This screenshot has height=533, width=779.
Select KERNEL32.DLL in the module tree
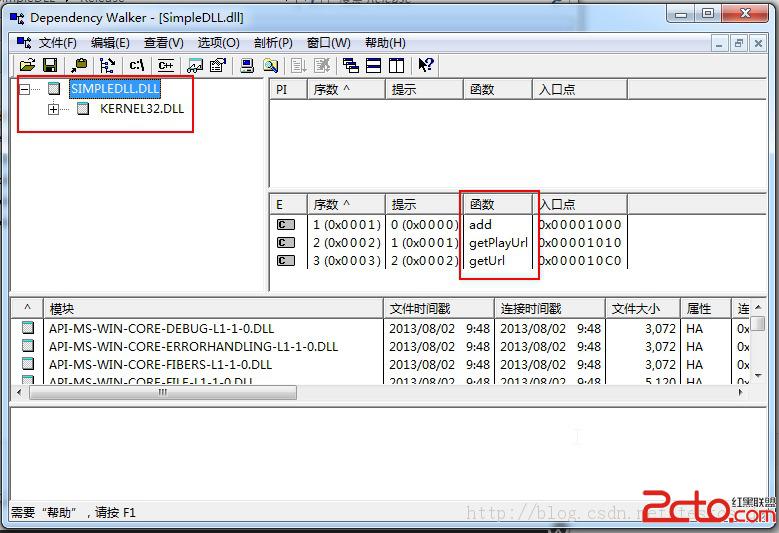tap(142, 109)
